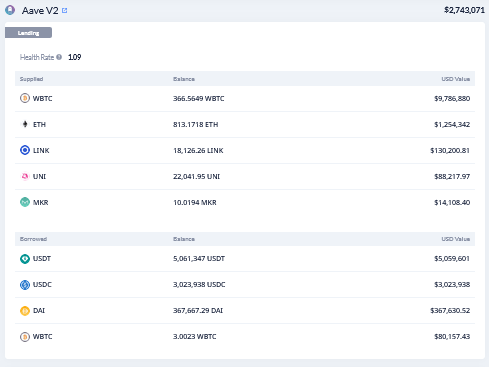Click the supplied USD Value column header
Screen dimensions: 489x367
456,79
